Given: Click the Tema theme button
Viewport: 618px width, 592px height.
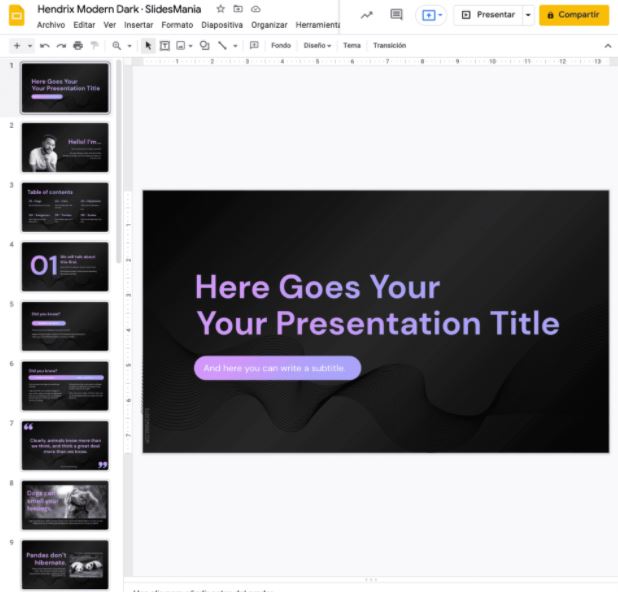Looking at the screenshot, I should click(352, 46).
